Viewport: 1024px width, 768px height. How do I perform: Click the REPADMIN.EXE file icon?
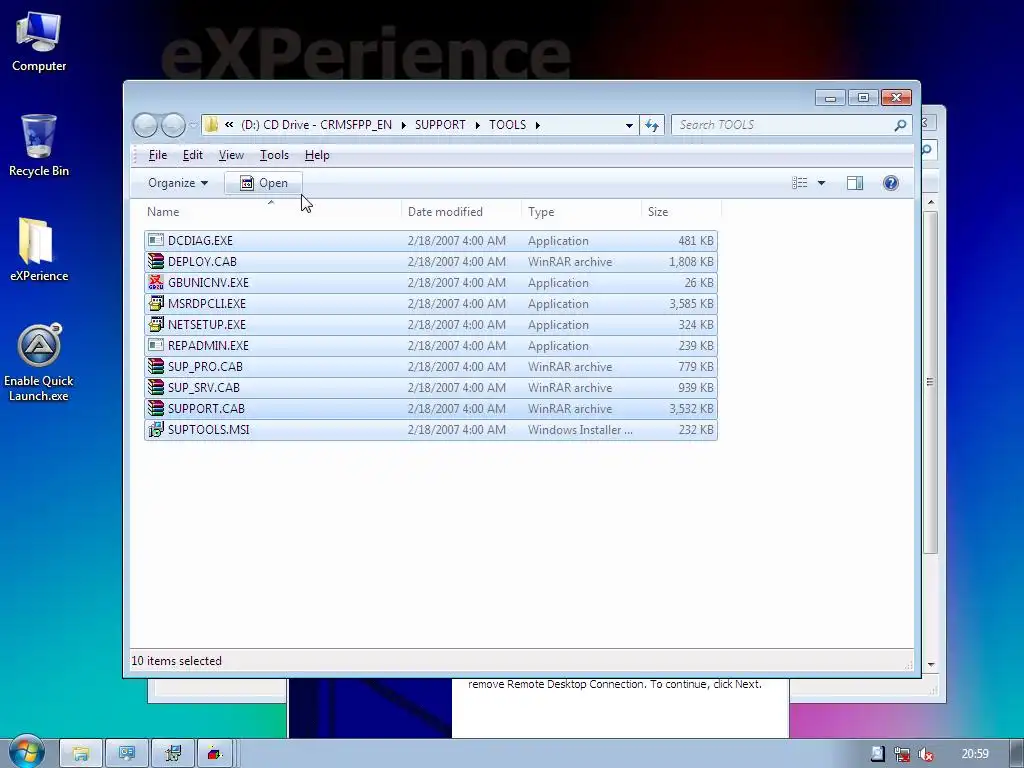[x=155, y=345]
